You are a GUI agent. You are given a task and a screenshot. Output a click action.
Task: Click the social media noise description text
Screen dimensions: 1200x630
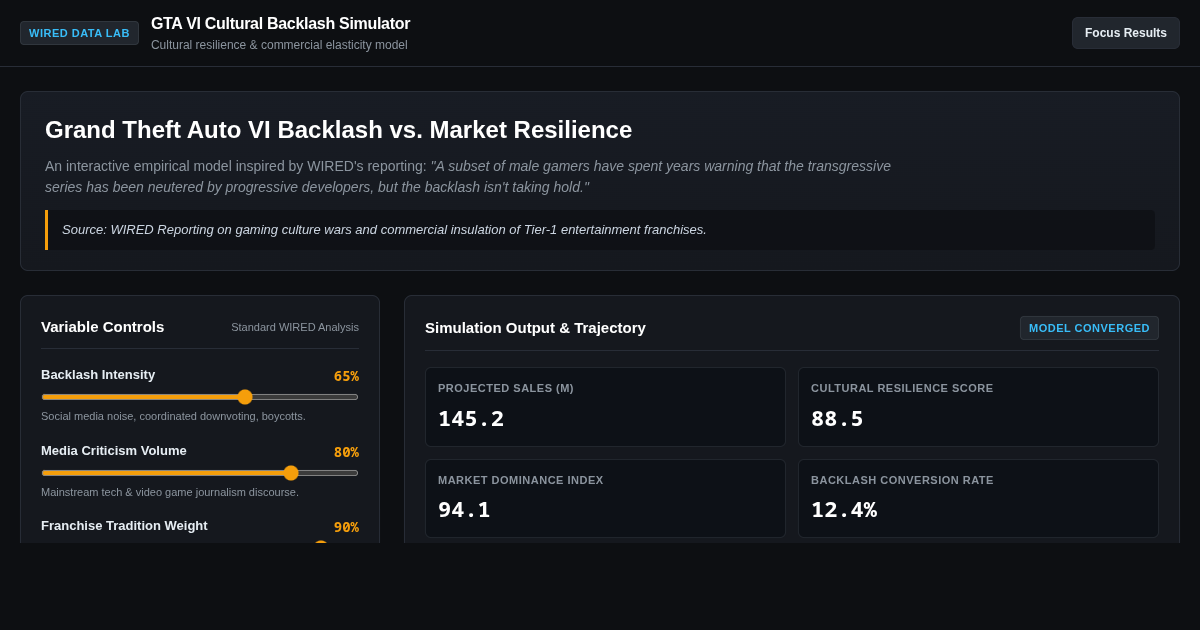(173, 416)
